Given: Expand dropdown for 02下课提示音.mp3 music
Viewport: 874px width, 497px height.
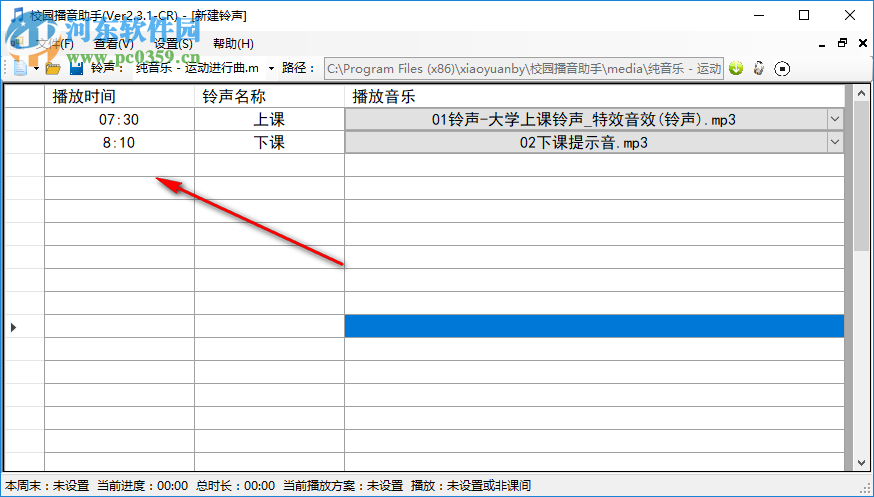Looking at the screenshot, I should coord(834,143).
